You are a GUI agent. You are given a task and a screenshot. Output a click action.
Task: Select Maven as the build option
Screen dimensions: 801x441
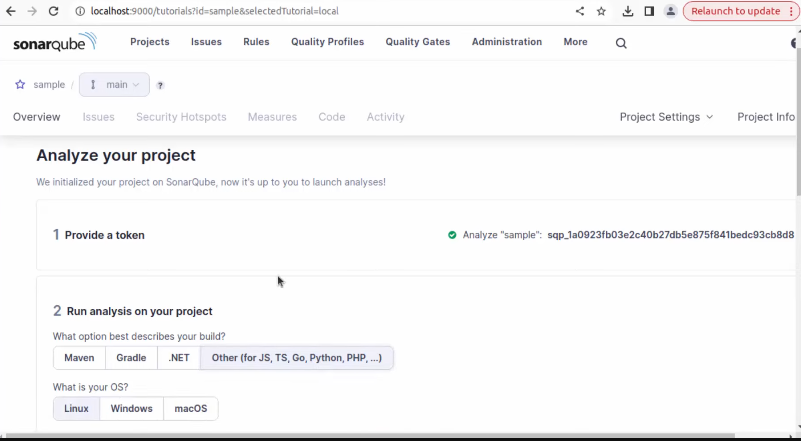(79, 357)
